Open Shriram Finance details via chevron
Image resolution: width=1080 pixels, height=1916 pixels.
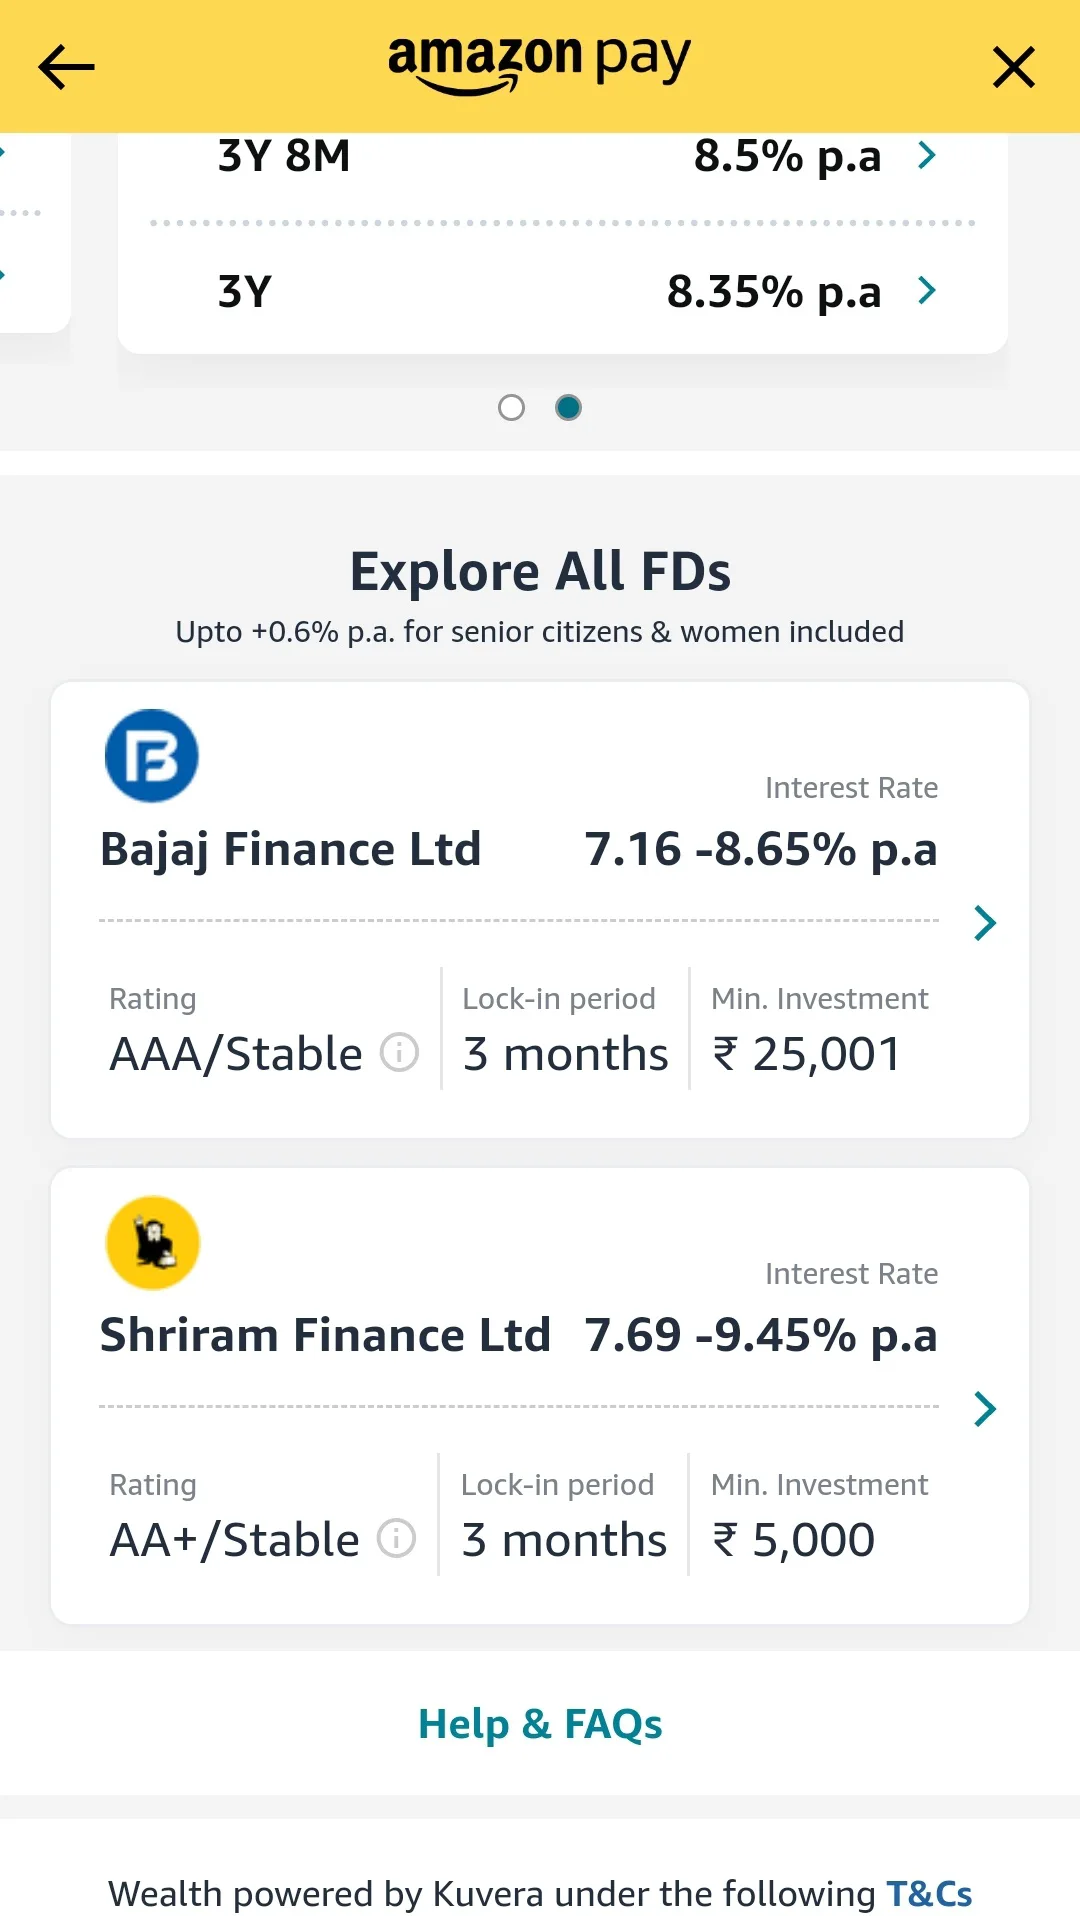click(985, 1409)
